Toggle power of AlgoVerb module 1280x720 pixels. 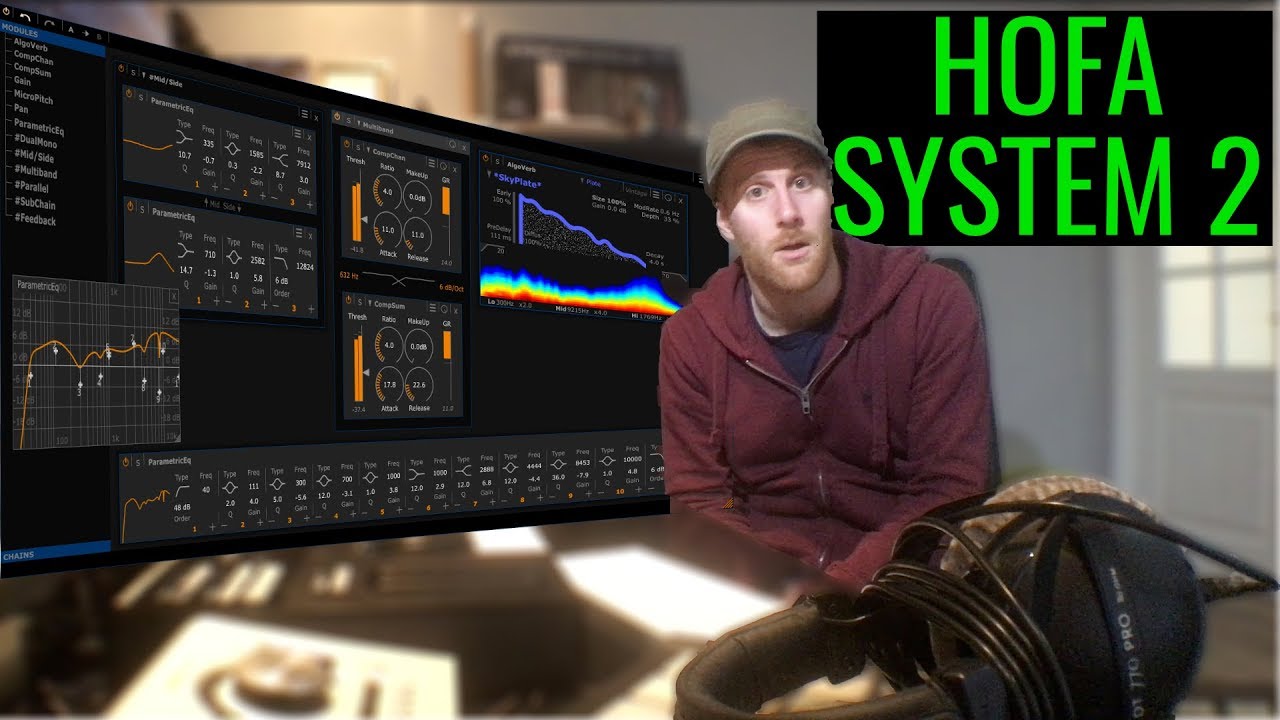(485, 158)
